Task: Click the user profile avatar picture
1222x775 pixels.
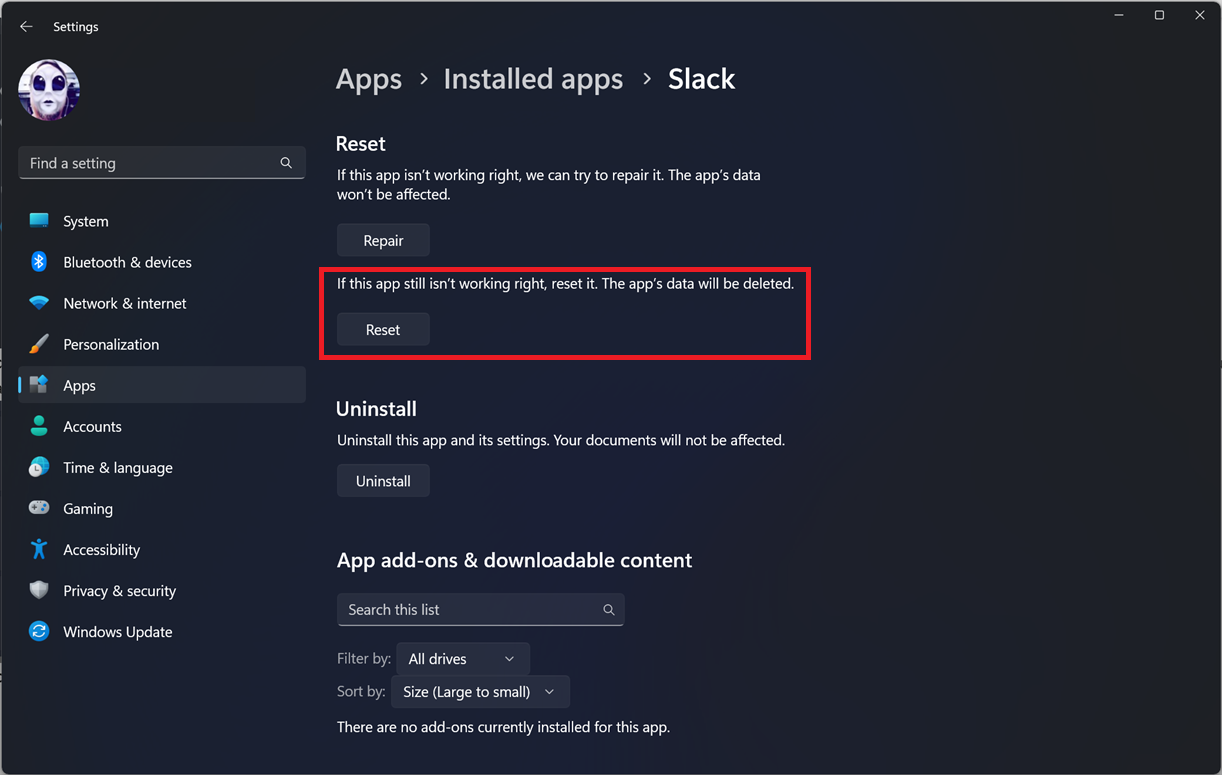Action: [49, 89]
